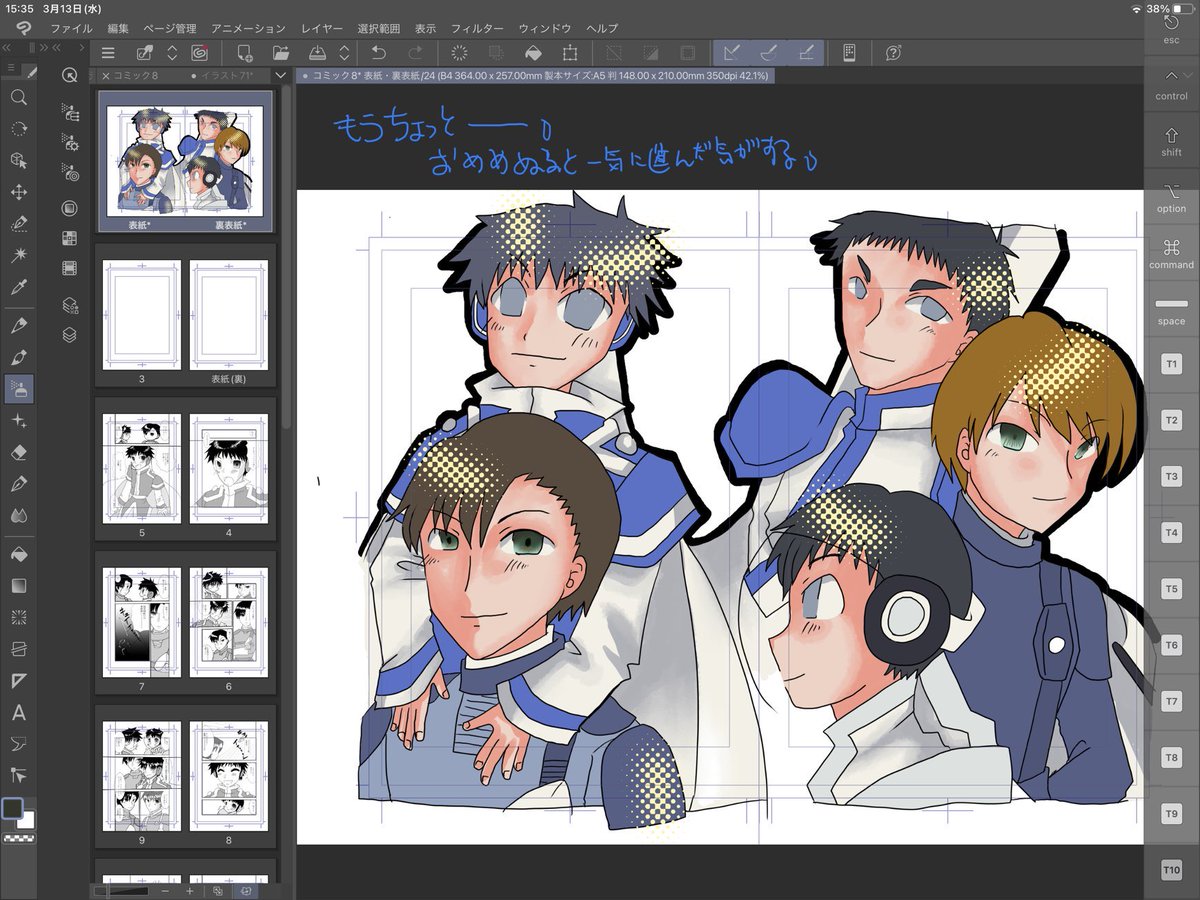The image size is (1200, 900).
Task: Click the Scale/Rotate transform icon
Action: (570, 53)
